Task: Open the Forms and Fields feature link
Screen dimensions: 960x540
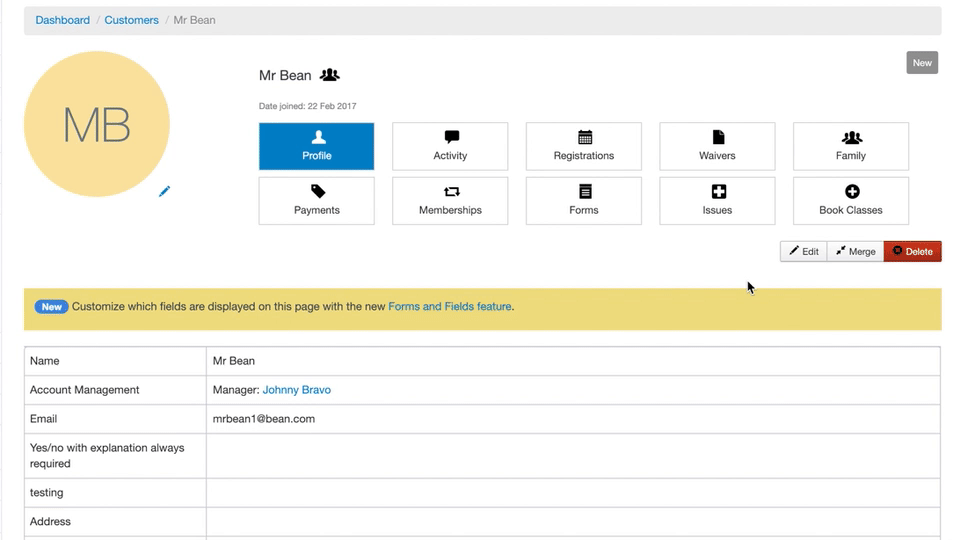Action: 449,307
